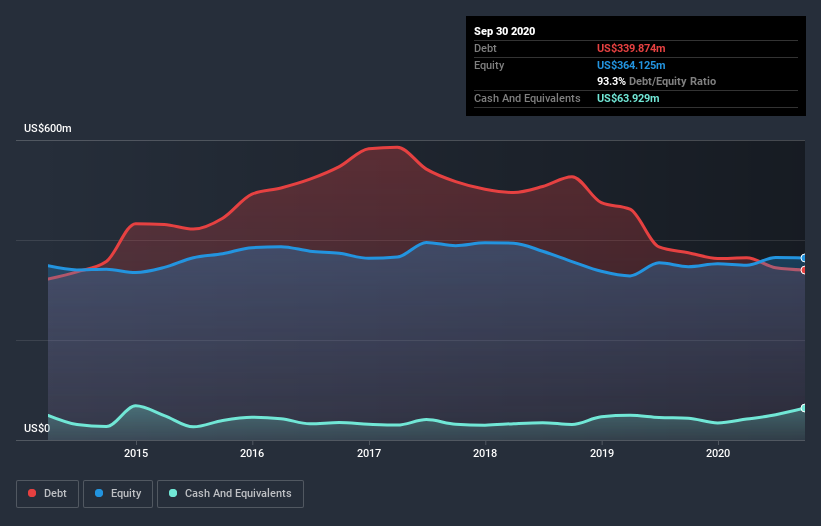Viewport: 821px width, 526px height.
Task: Select the 2016 x-axis label
Action: tap(252, 453)
